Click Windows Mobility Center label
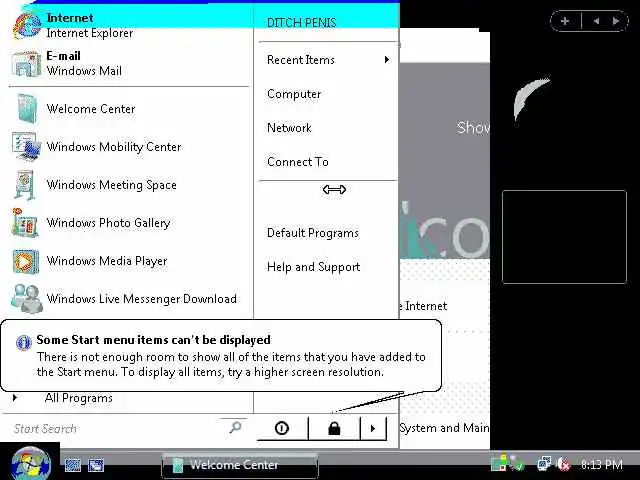Image resolution: width=640 pixels, height=480 pixels. [x=114, y=147]
